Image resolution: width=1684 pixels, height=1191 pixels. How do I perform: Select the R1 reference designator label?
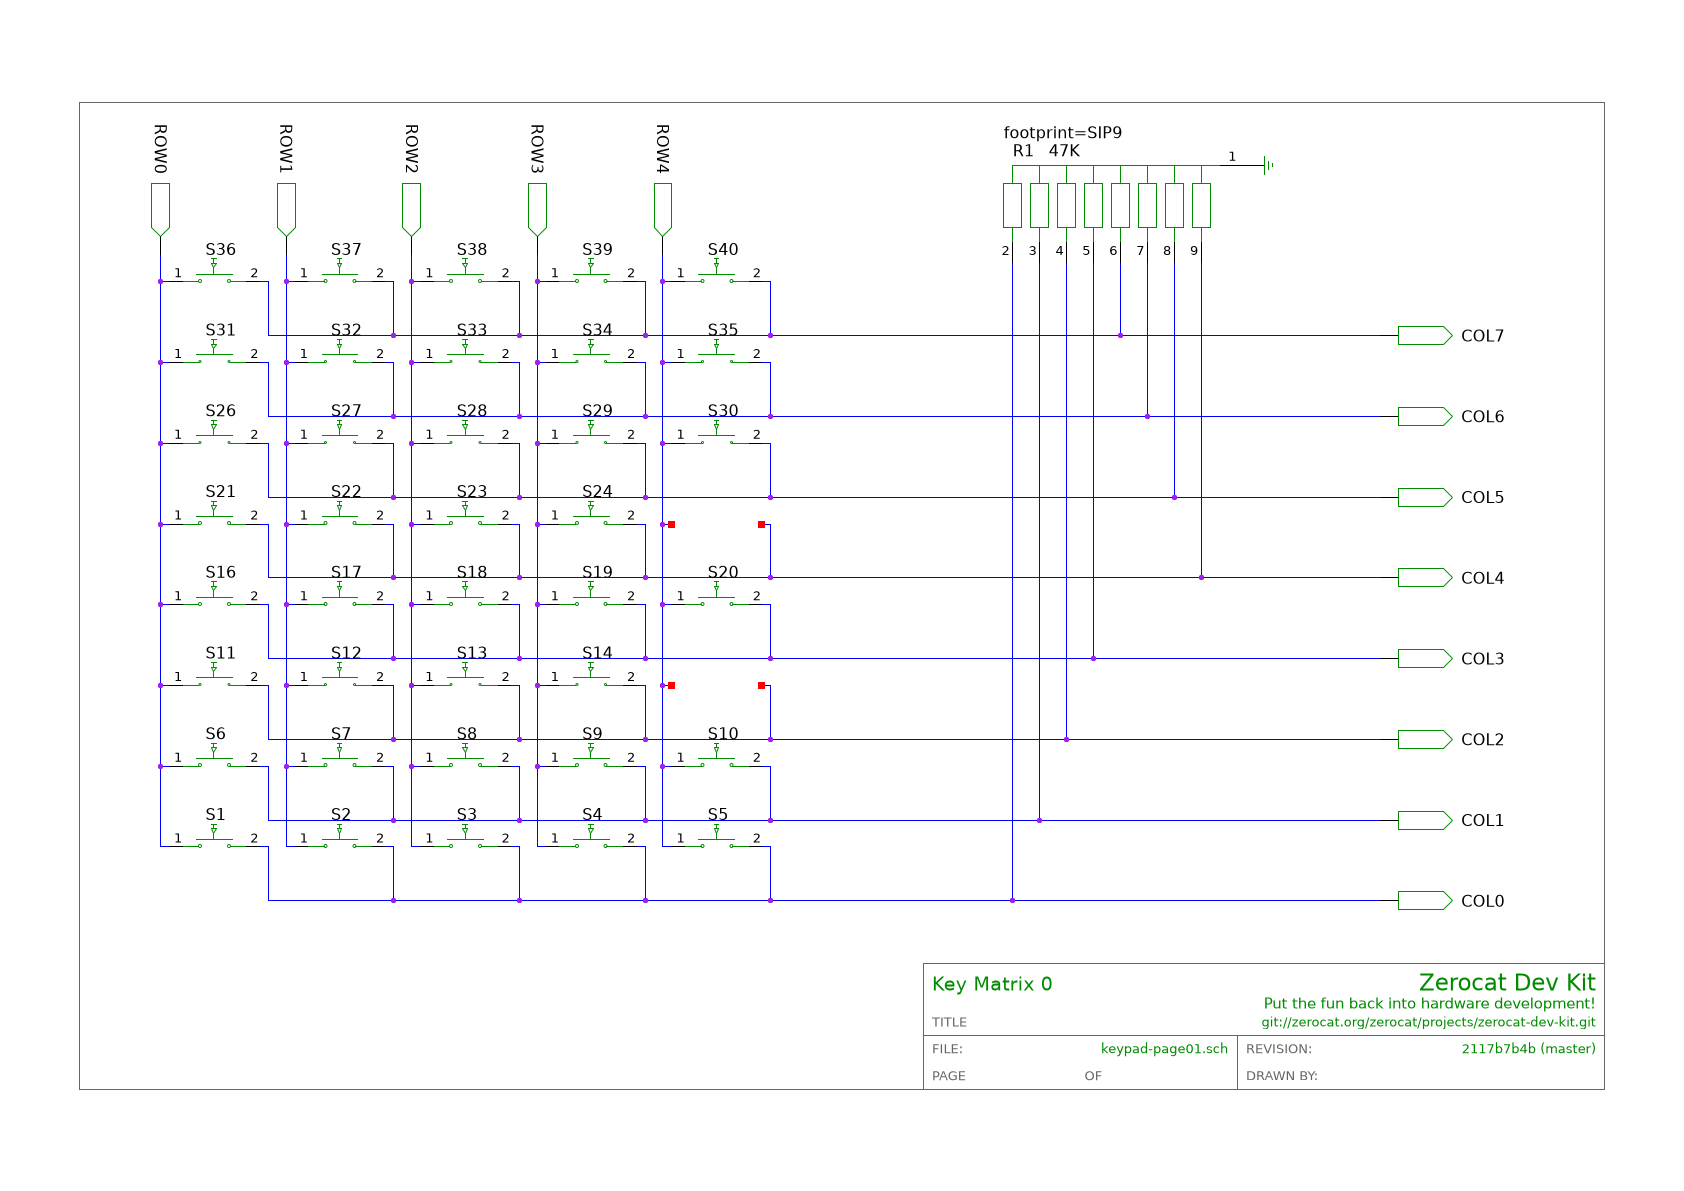pyautogui.click(x=1023, y=151)
